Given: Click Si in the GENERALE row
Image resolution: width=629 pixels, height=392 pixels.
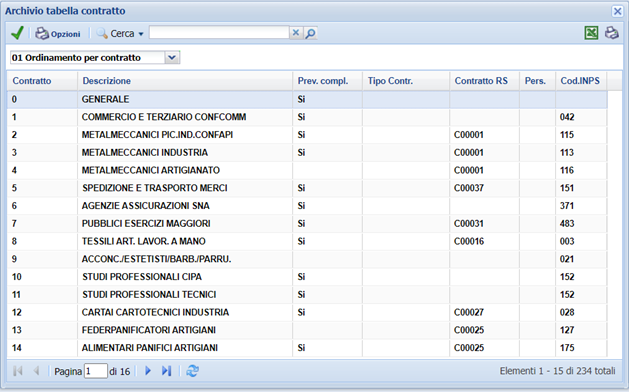Looking at the screenshot, I should pyautogui.click(x=301, y=99).
